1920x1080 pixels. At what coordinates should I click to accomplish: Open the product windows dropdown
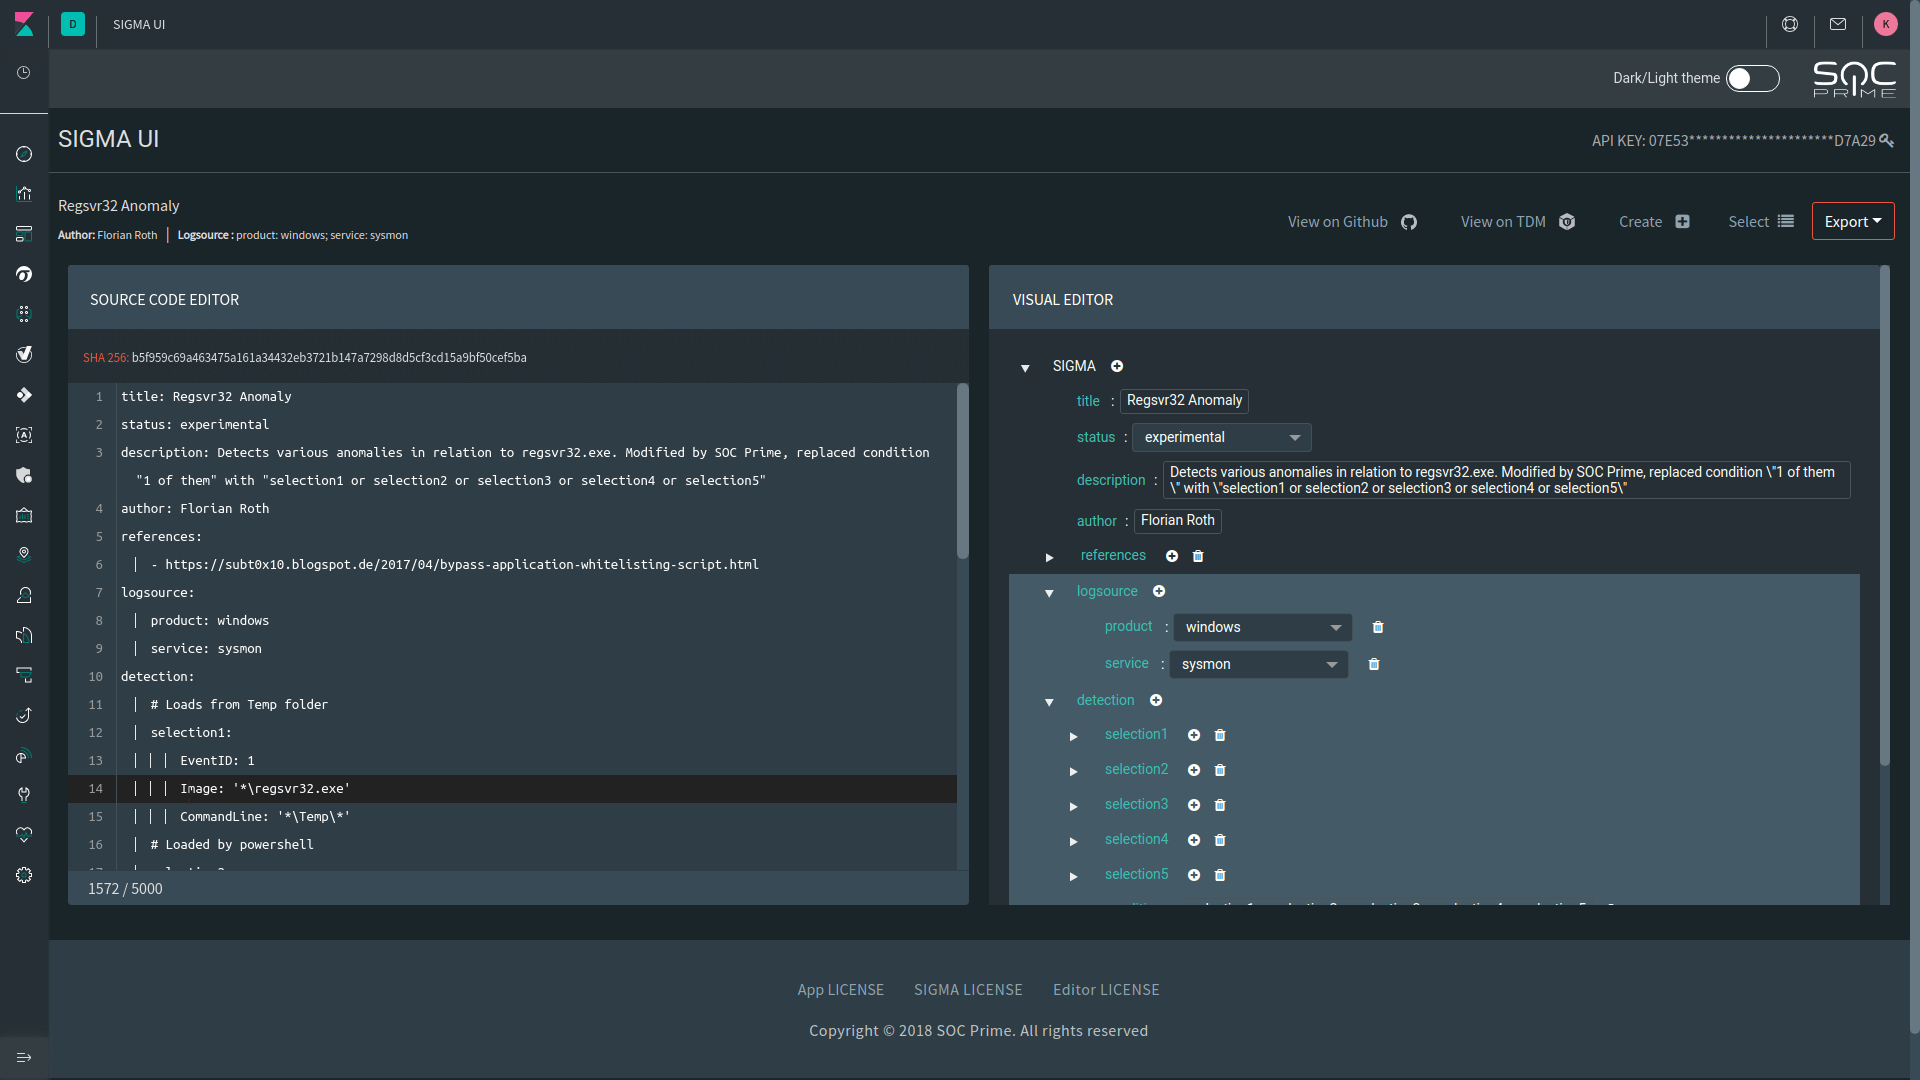tap(1262, 627)
